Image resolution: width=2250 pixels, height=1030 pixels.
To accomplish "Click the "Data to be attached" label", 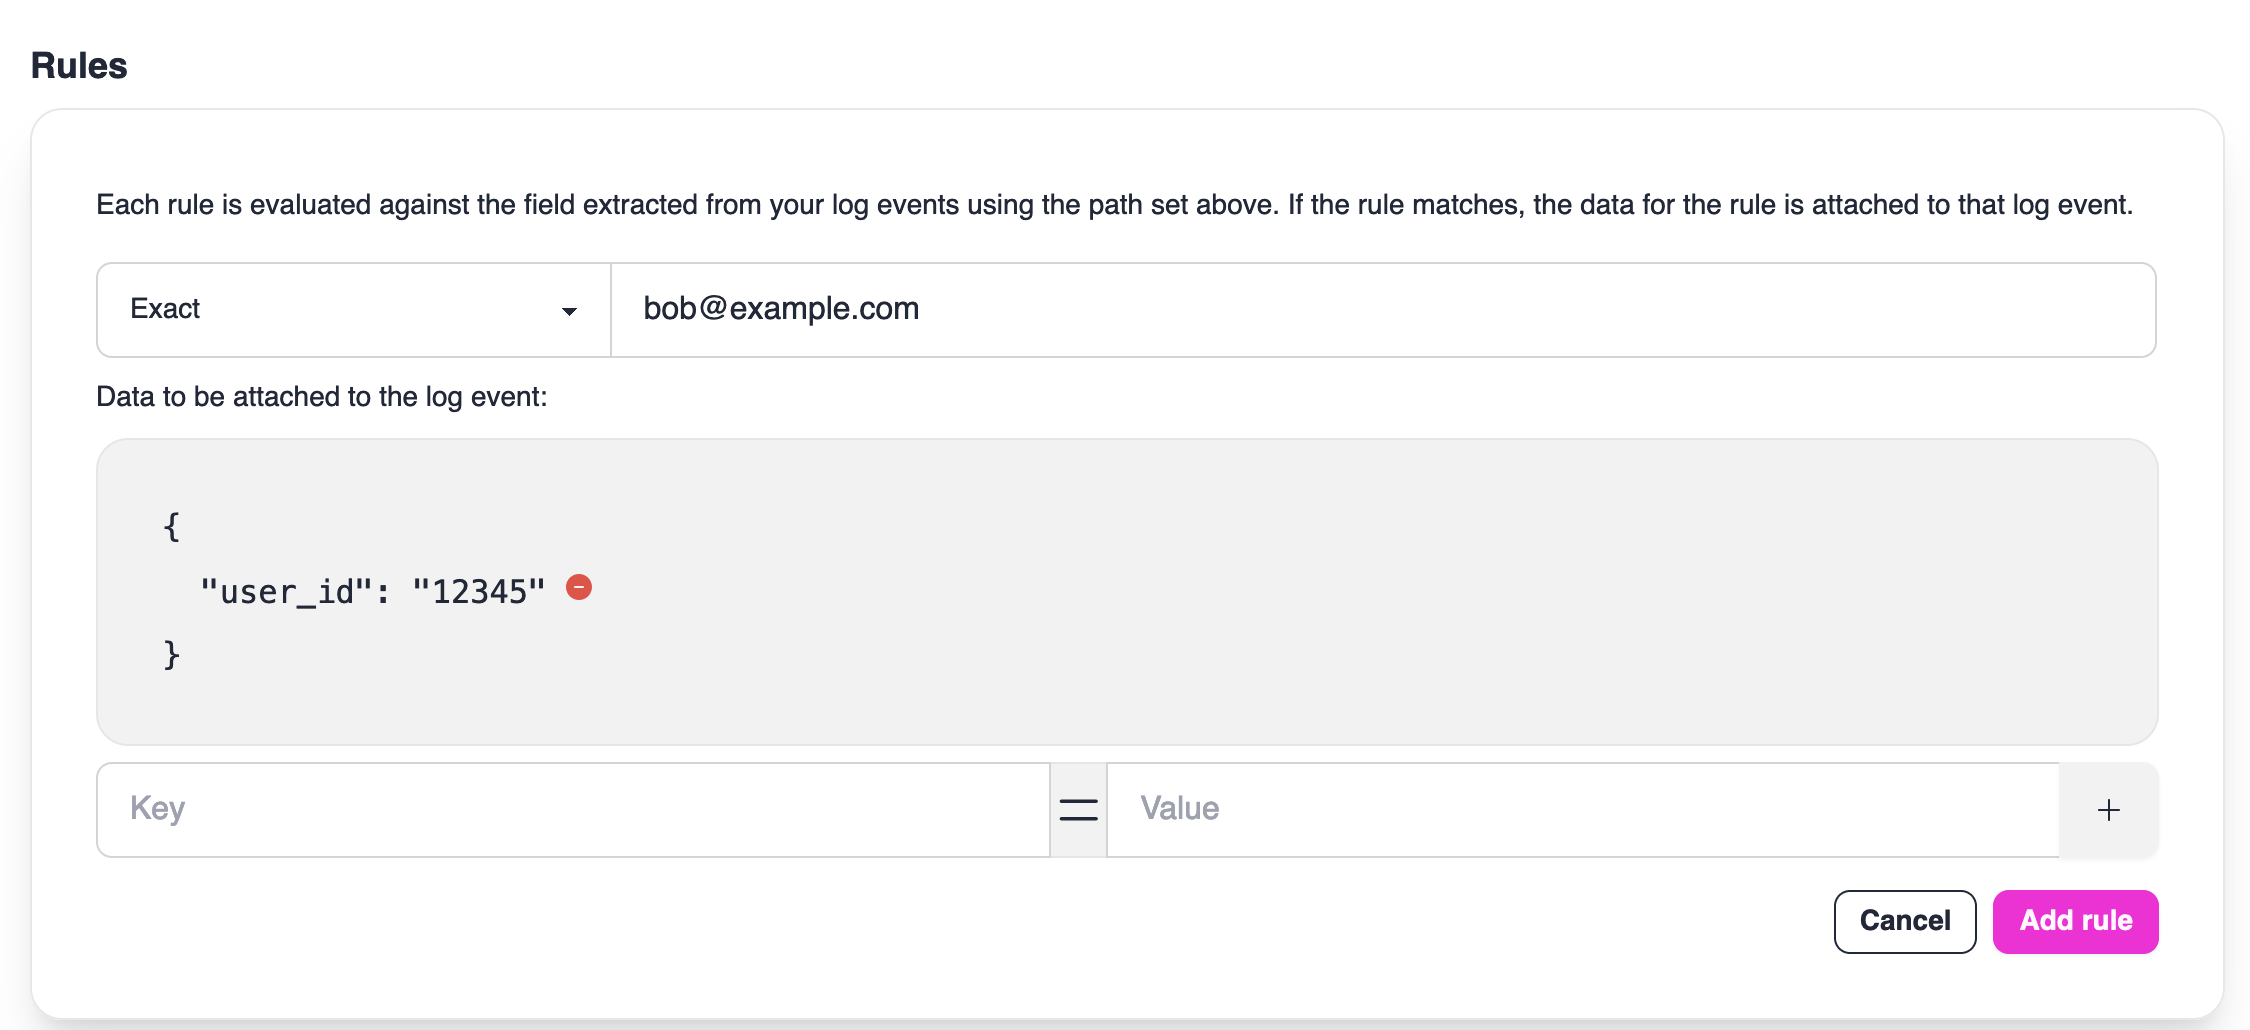I will pos(321,397).
